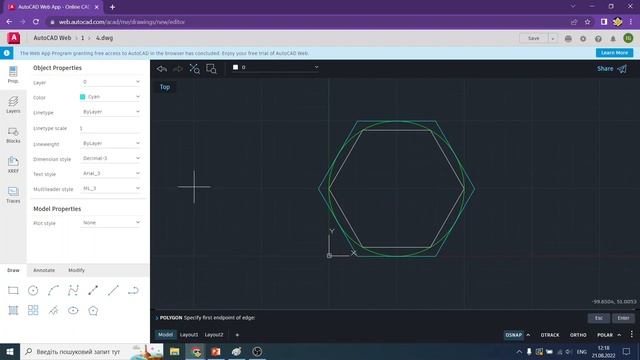Viewport: 640px width, 360px height.
Task: Expand OSNAP settings caret
Action: click(x=528, y=335)
